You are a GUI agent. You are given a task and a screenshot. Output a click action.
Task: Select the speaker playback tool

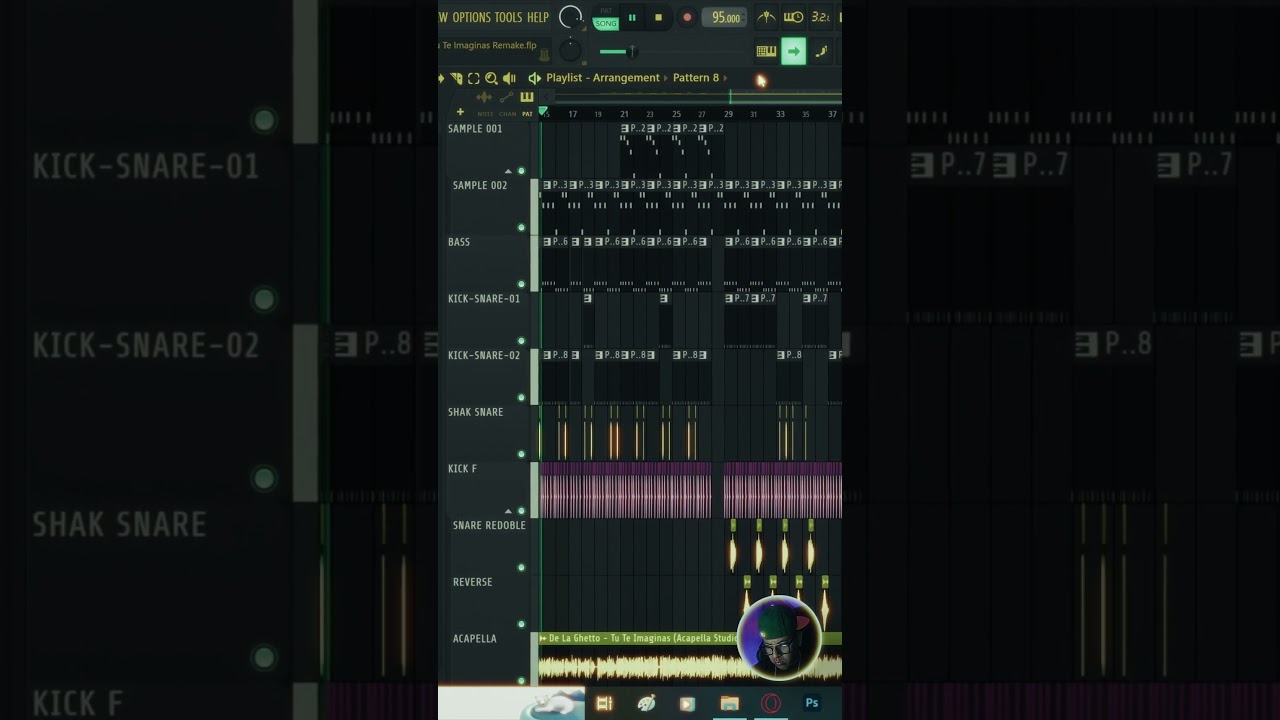[509, 78]
